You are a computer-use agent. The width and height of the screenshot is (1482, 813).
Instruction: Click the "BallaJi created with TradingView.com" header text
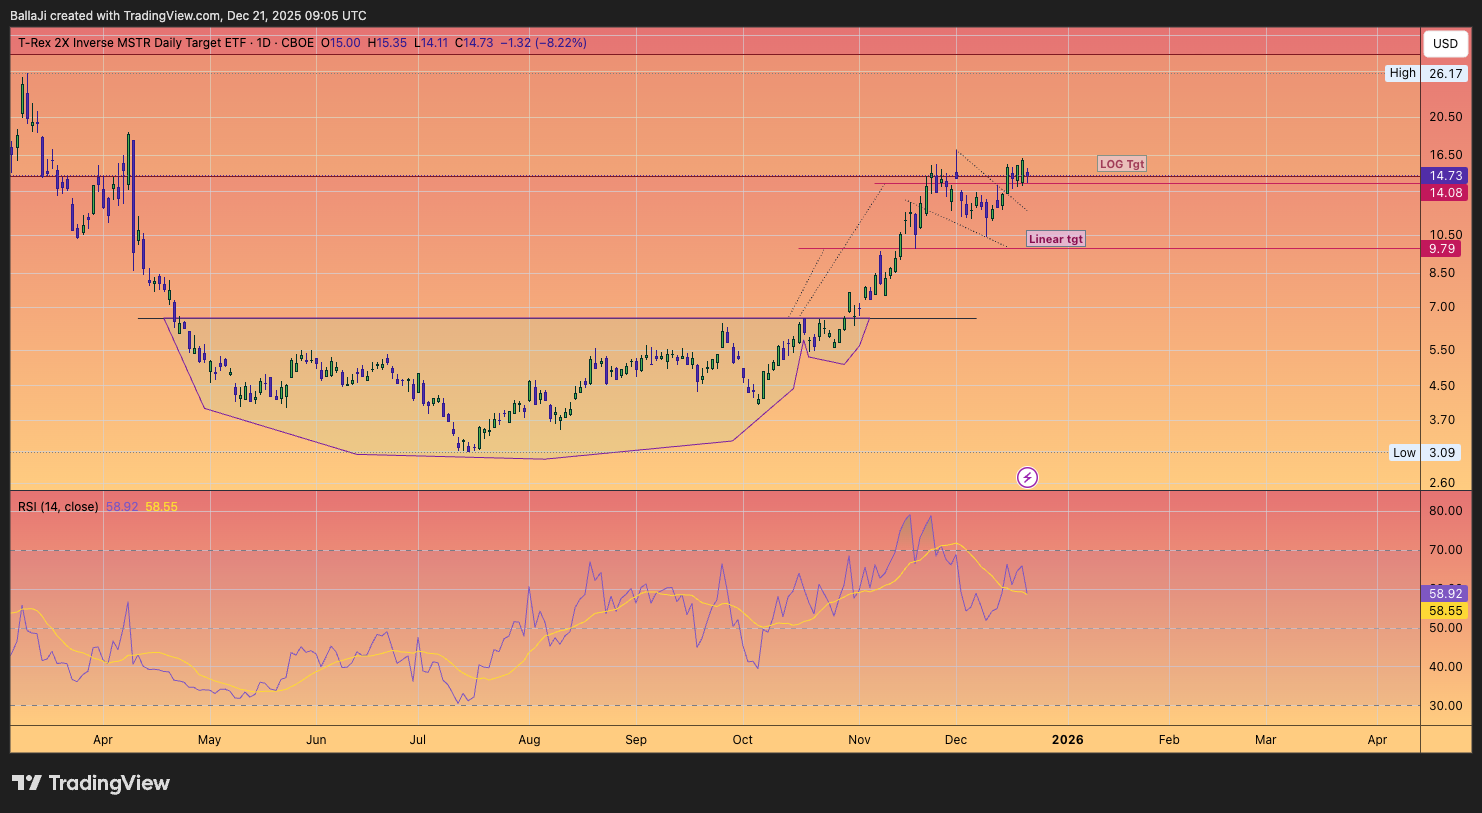click(x=115, y=16)
